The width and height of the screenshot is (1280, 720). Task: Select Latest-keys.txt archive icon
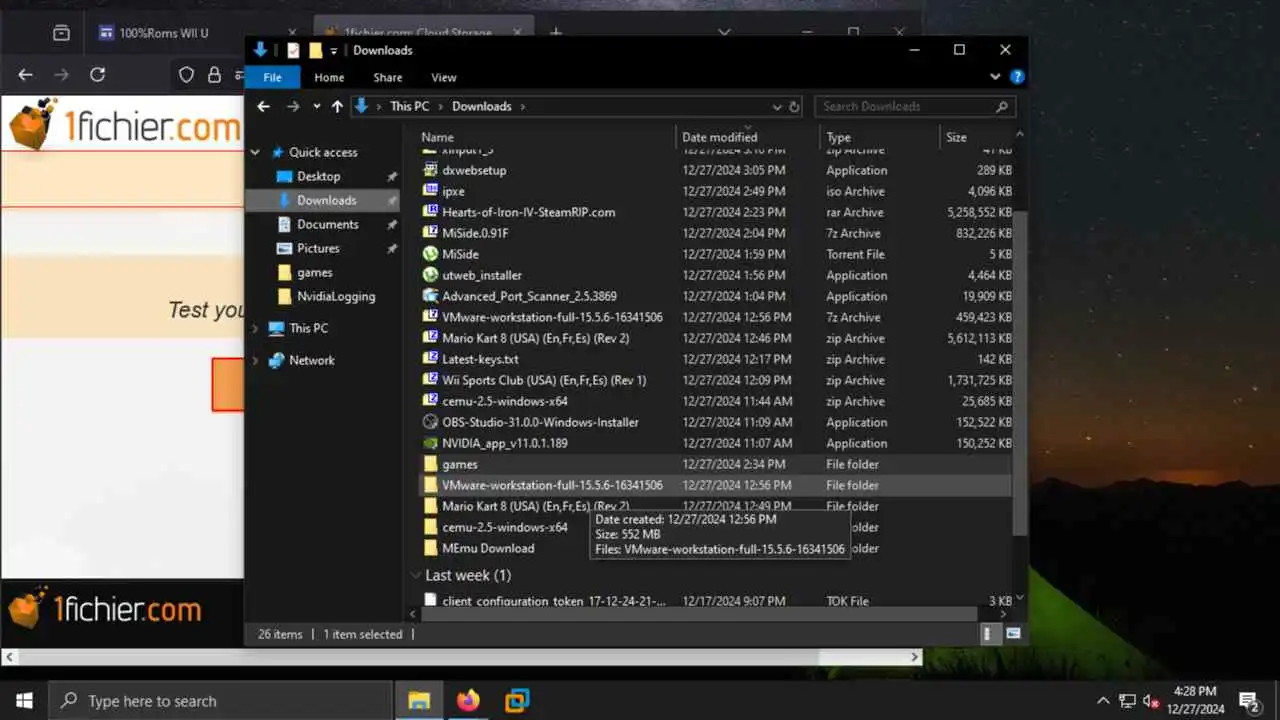(431, 359)
